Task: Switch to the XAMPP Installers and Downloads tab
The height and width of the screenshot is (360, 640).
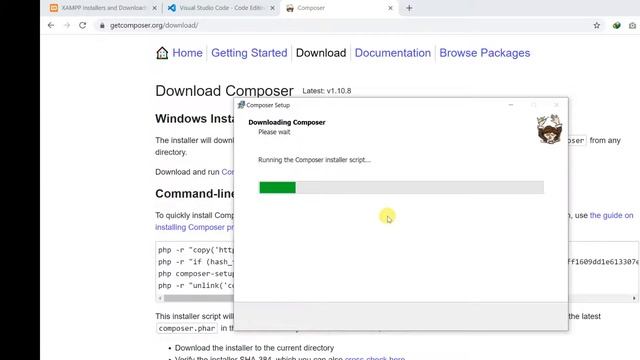Action: (103, 8)
